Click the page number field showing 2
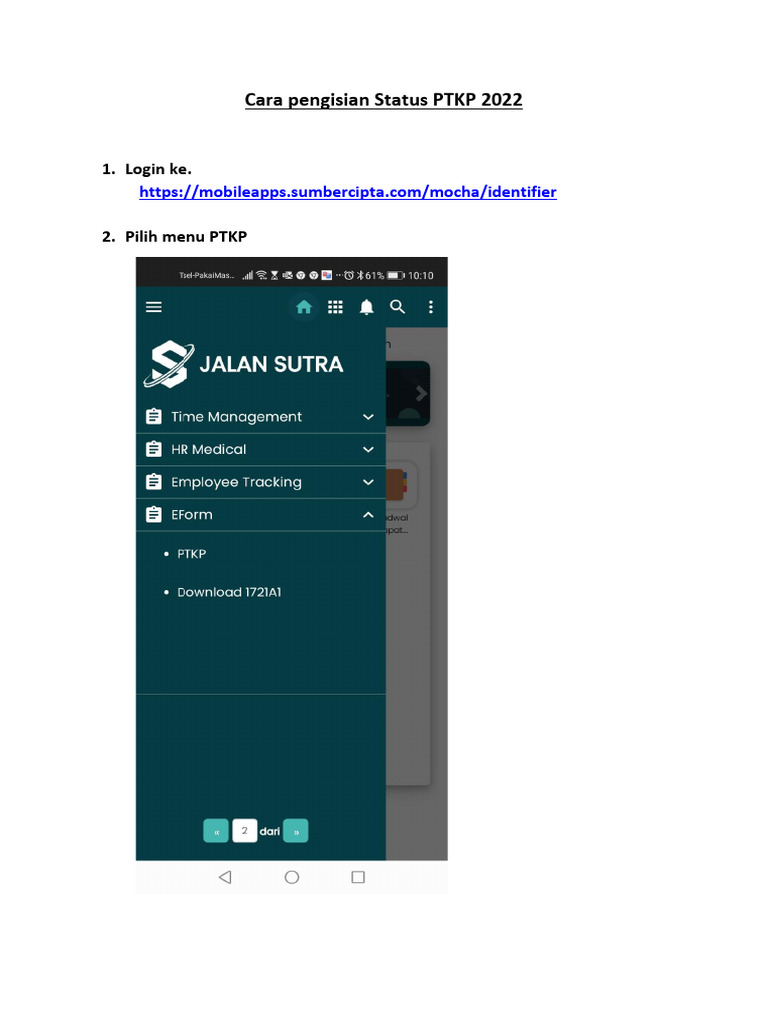 (244, 831)
